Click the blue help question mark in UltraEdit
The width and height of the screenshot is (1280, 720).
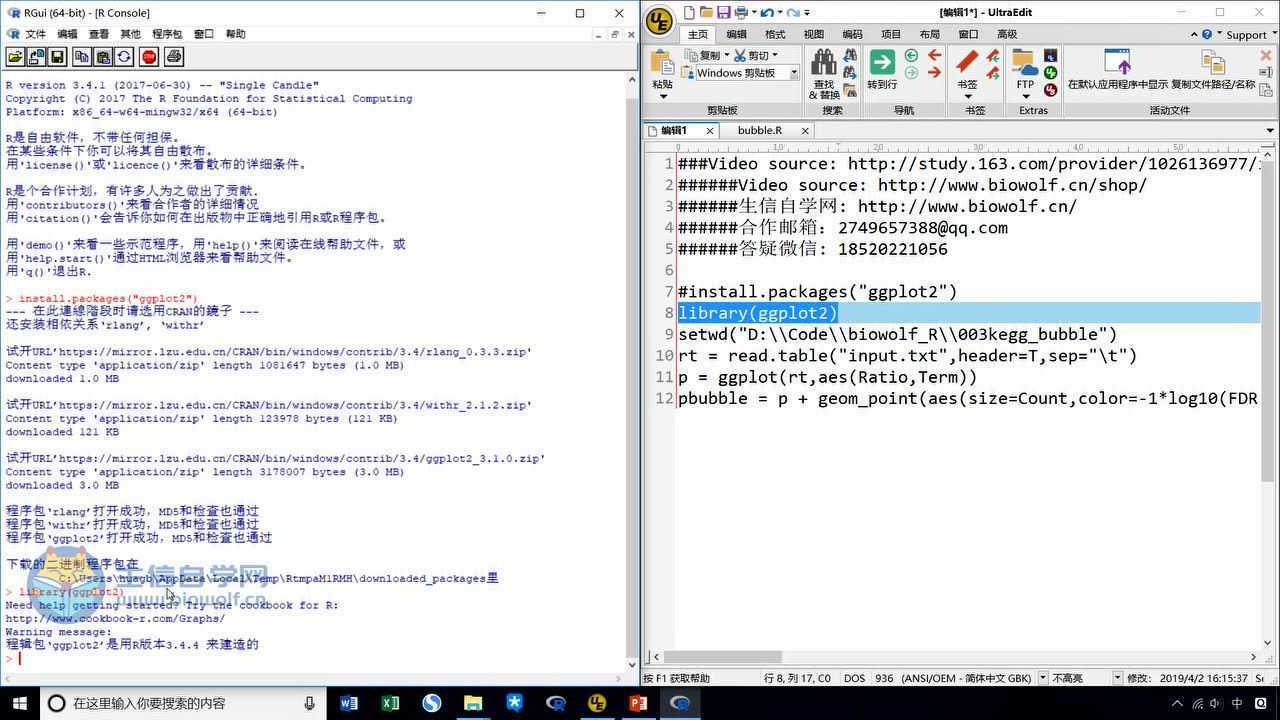coord(1207,34)
